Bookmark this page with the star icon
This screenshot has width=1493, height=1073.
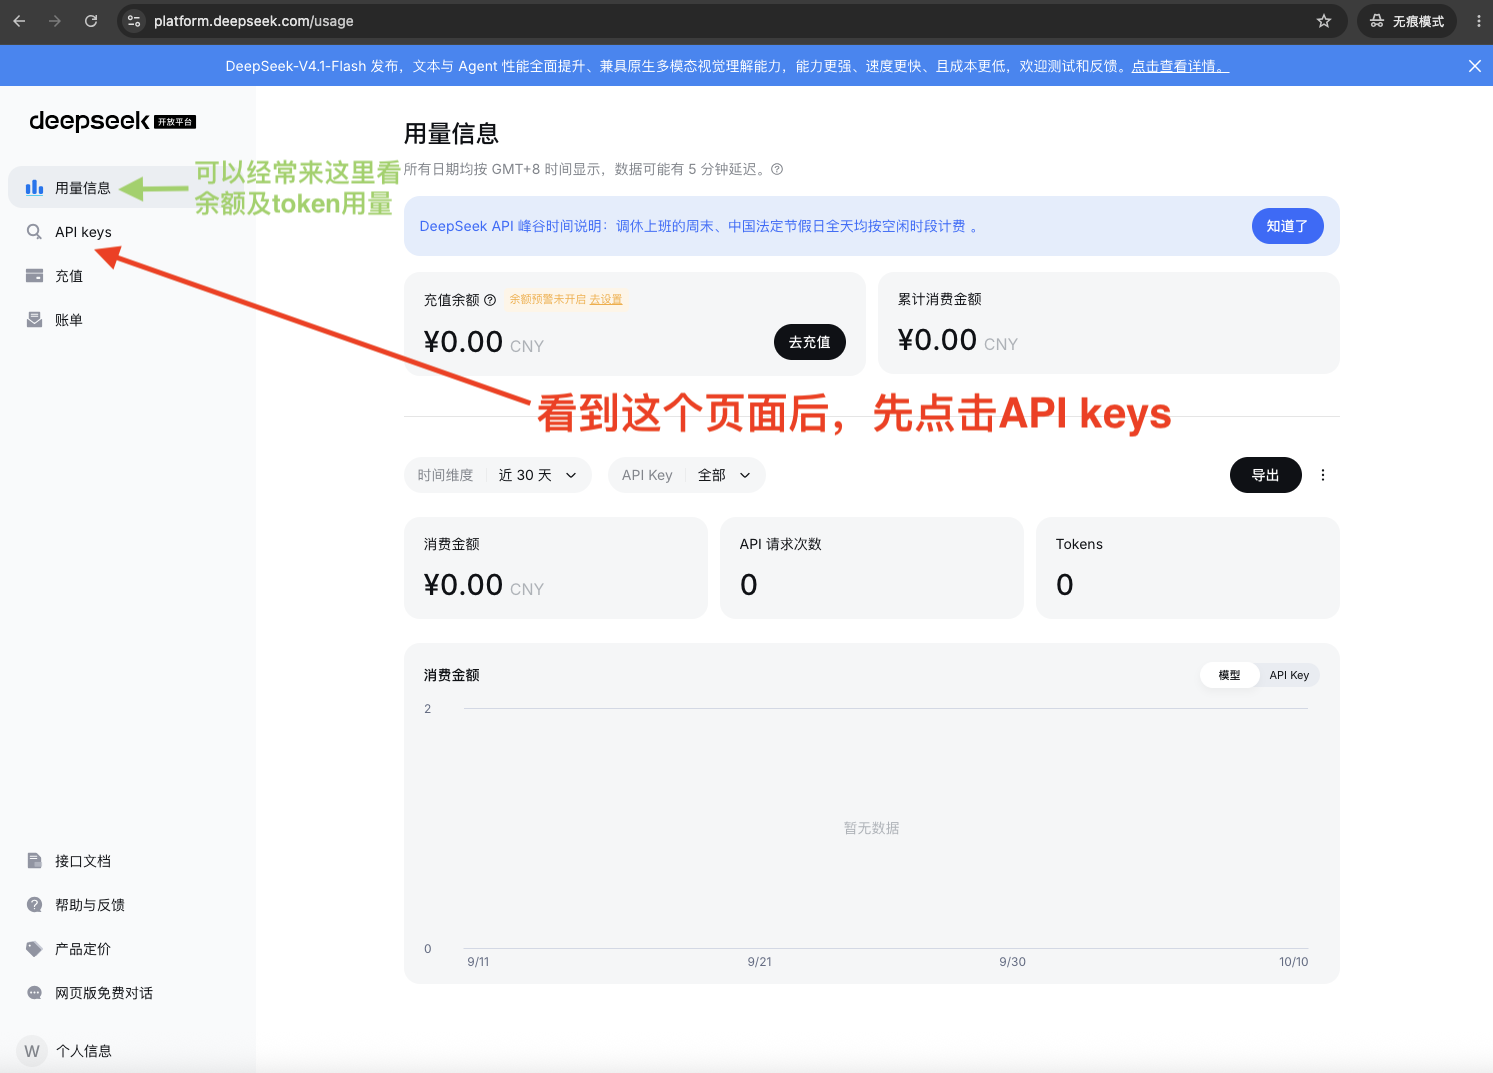(1324, 21)
